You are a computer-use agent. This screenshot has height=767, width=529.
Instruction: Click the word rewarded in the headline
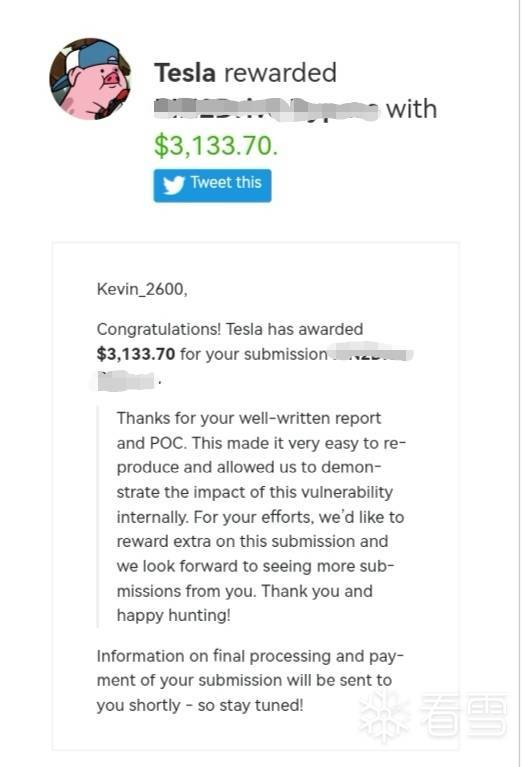pos(280,72)
